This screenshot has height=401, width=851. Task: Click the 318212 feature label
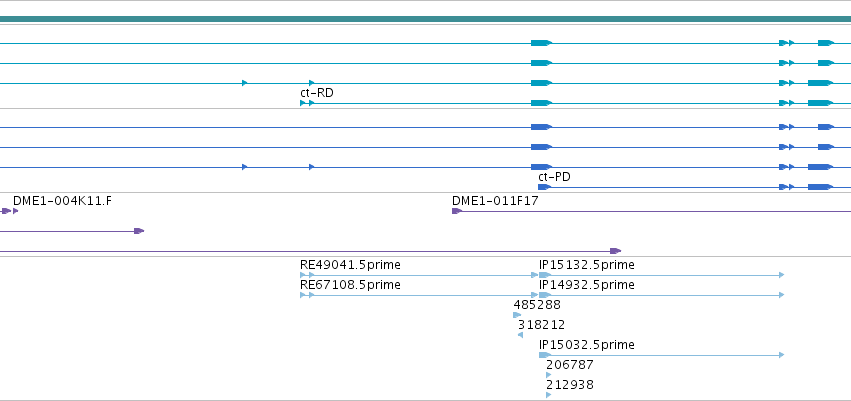point(541,325)
